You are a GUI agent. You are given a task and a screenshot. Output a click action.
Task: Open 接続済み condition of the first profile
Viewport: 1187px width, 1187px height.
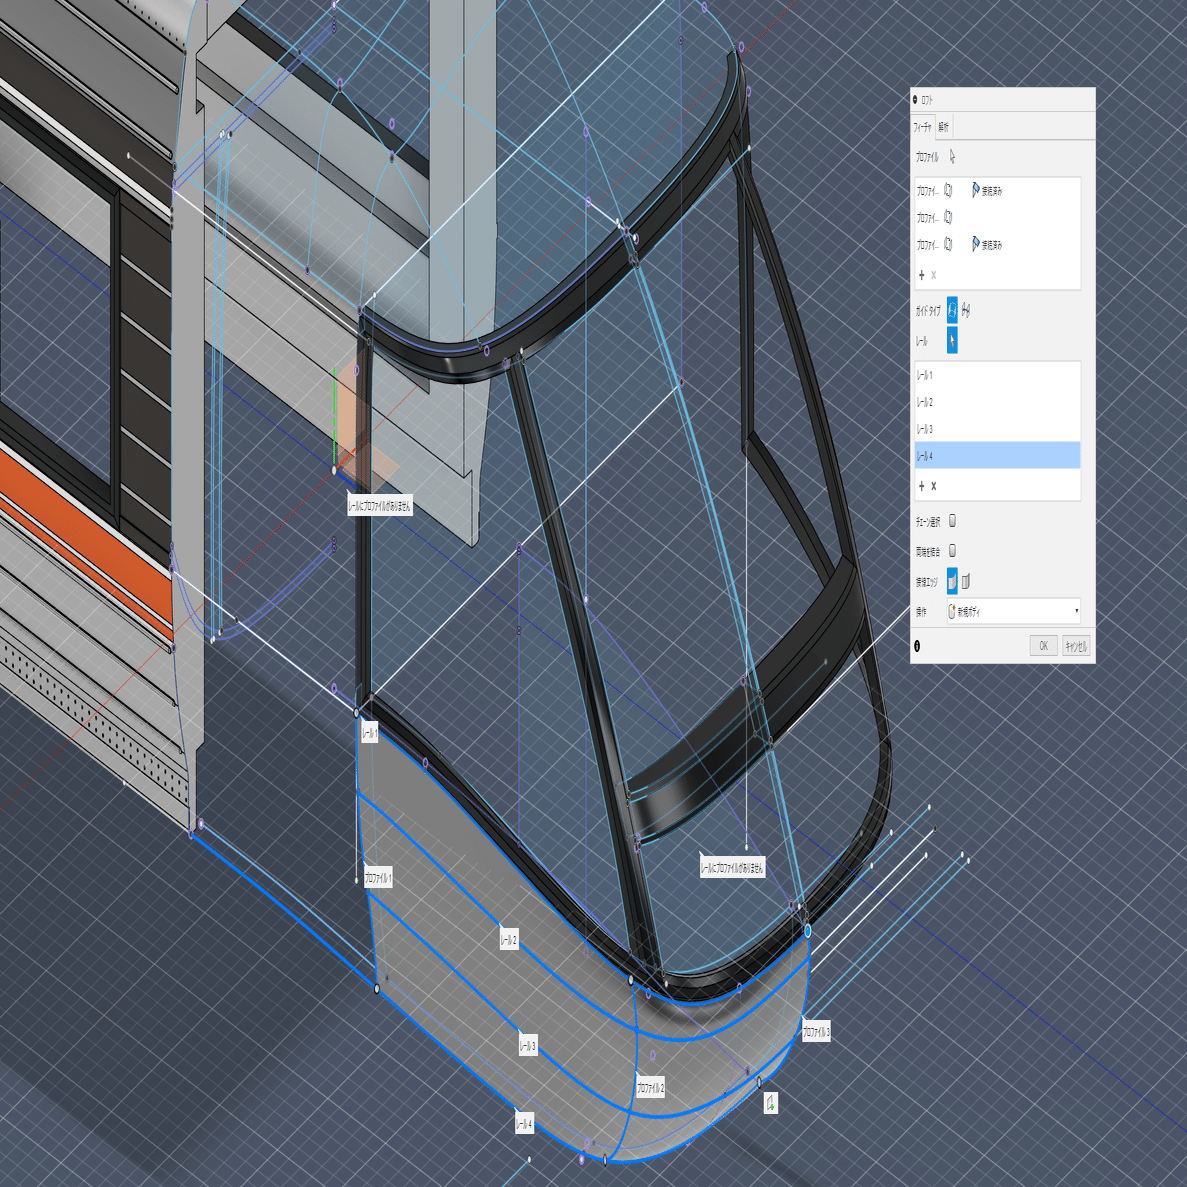tap(986, 191)
